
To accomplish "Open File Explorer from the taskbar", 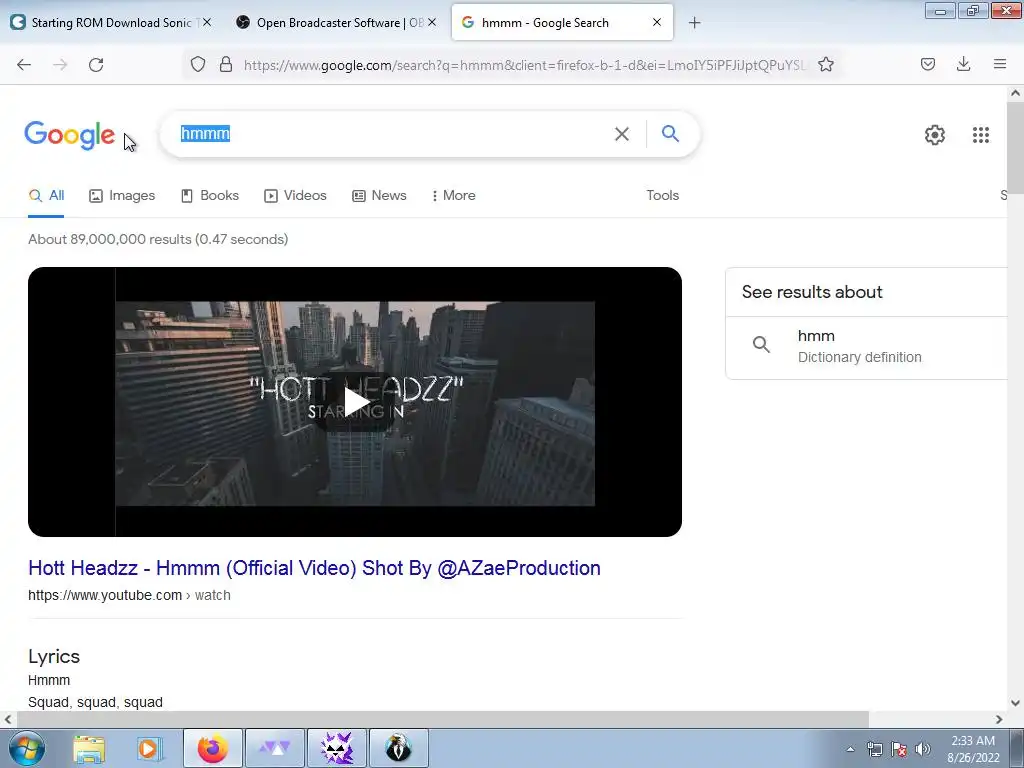I will 89,748.
